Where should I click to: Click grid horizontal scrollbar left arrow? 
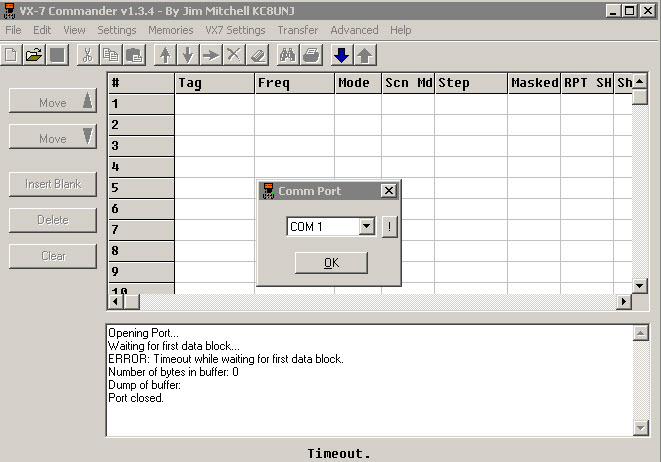click(x=116, y=302)
